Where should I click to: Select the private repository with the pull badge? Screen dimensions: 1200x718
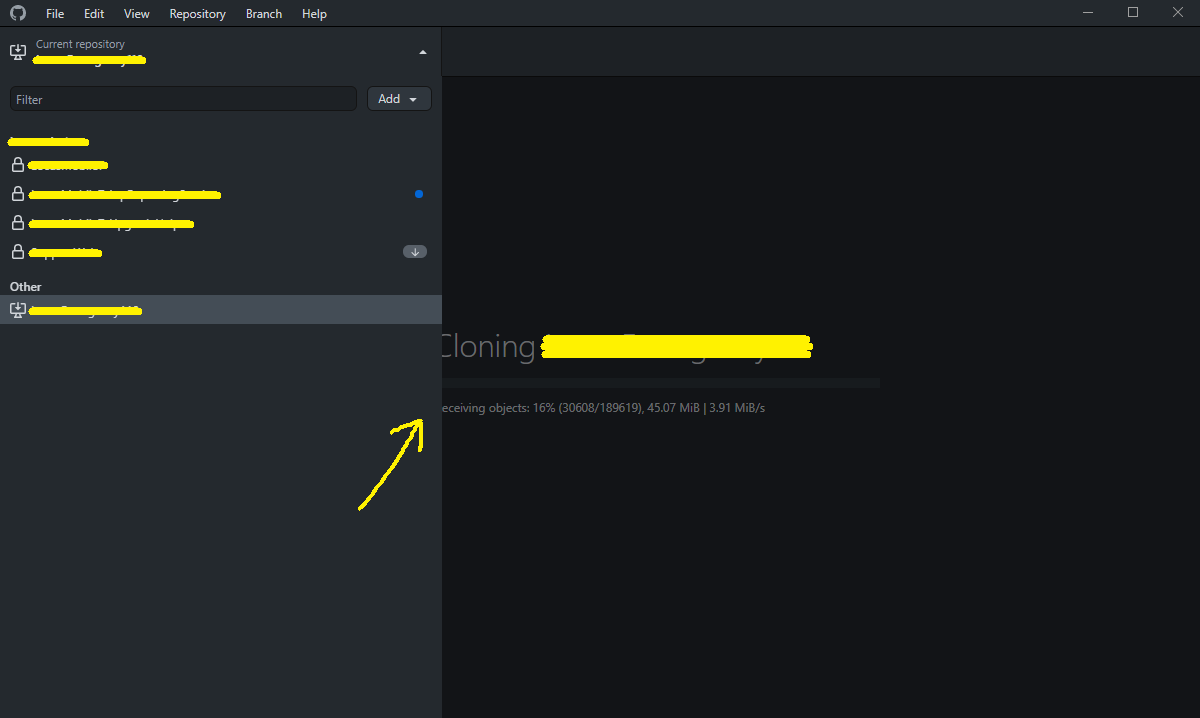point(221,252)
